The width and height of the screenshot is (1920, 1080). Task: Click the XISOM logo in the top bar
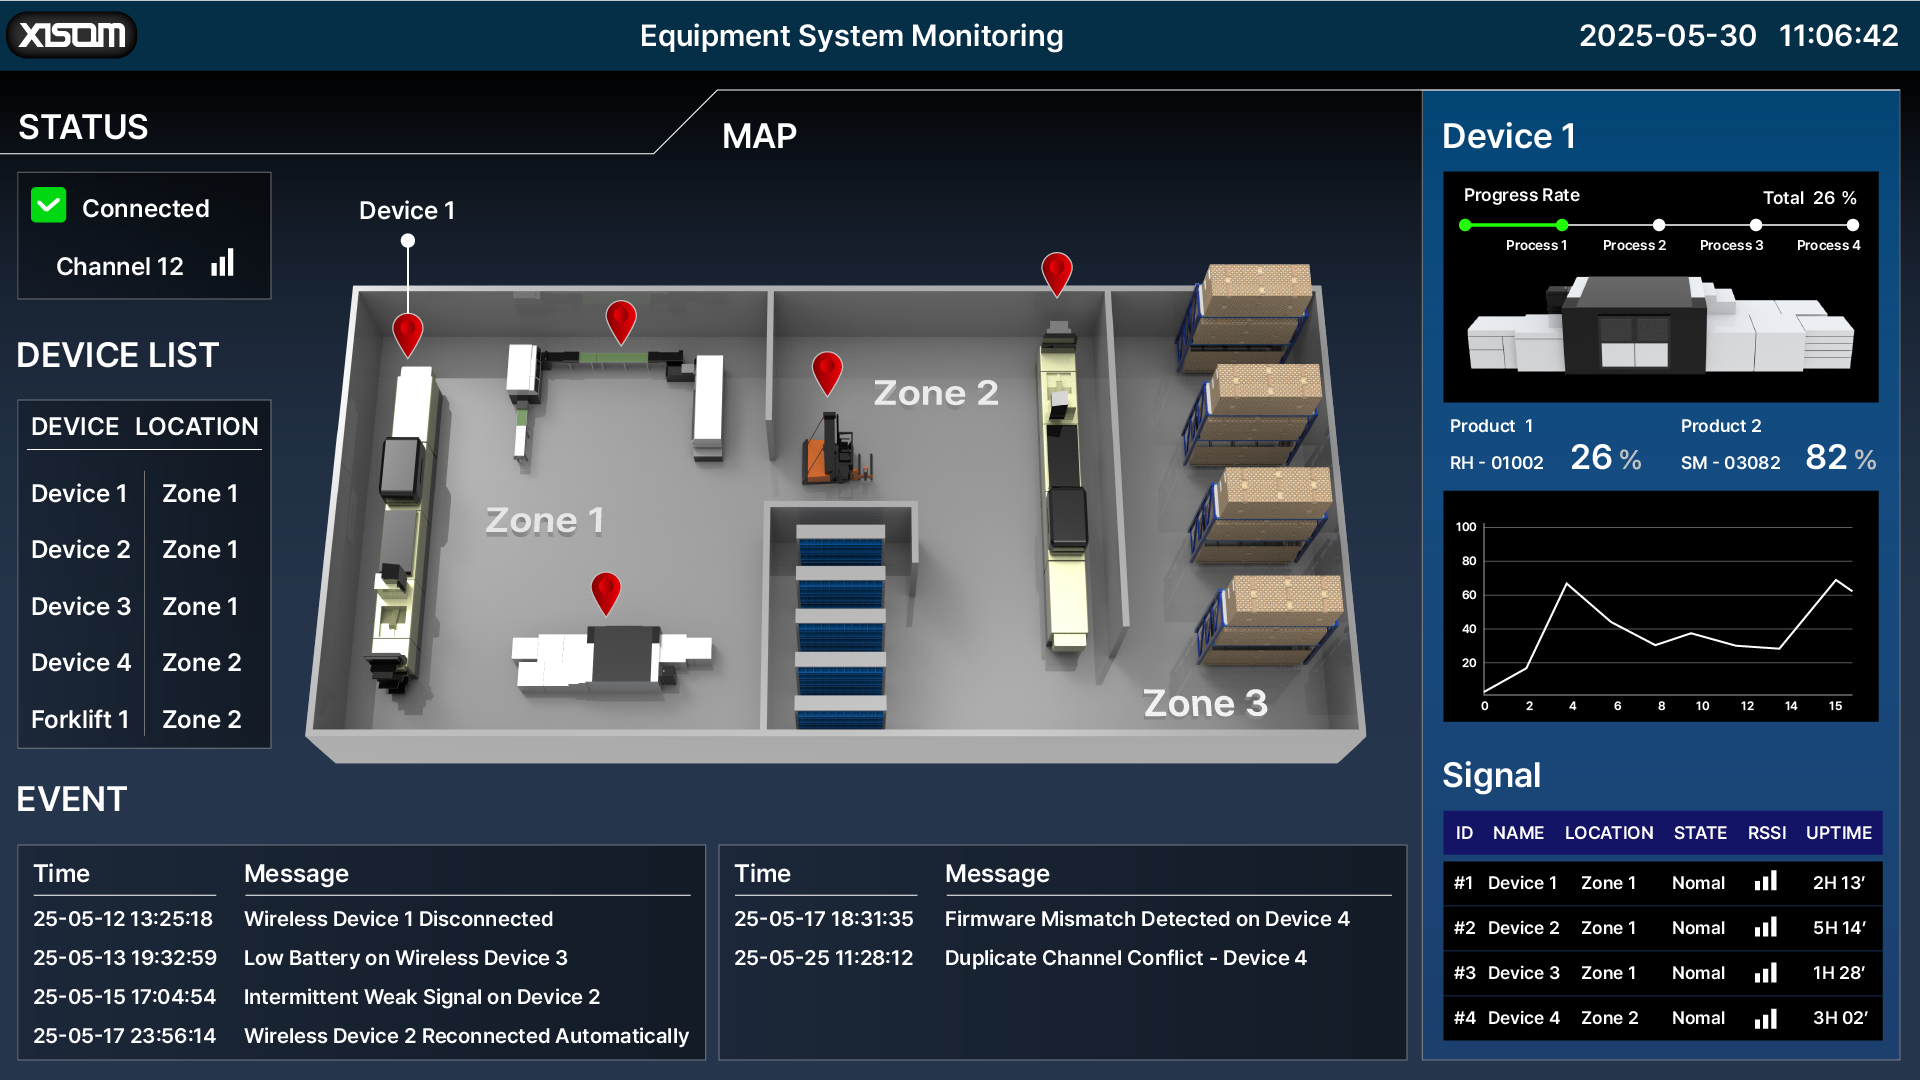coord(70,34)
